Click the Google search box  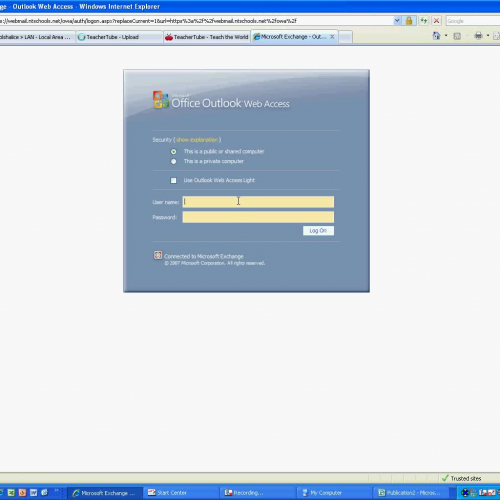[473, 21]
